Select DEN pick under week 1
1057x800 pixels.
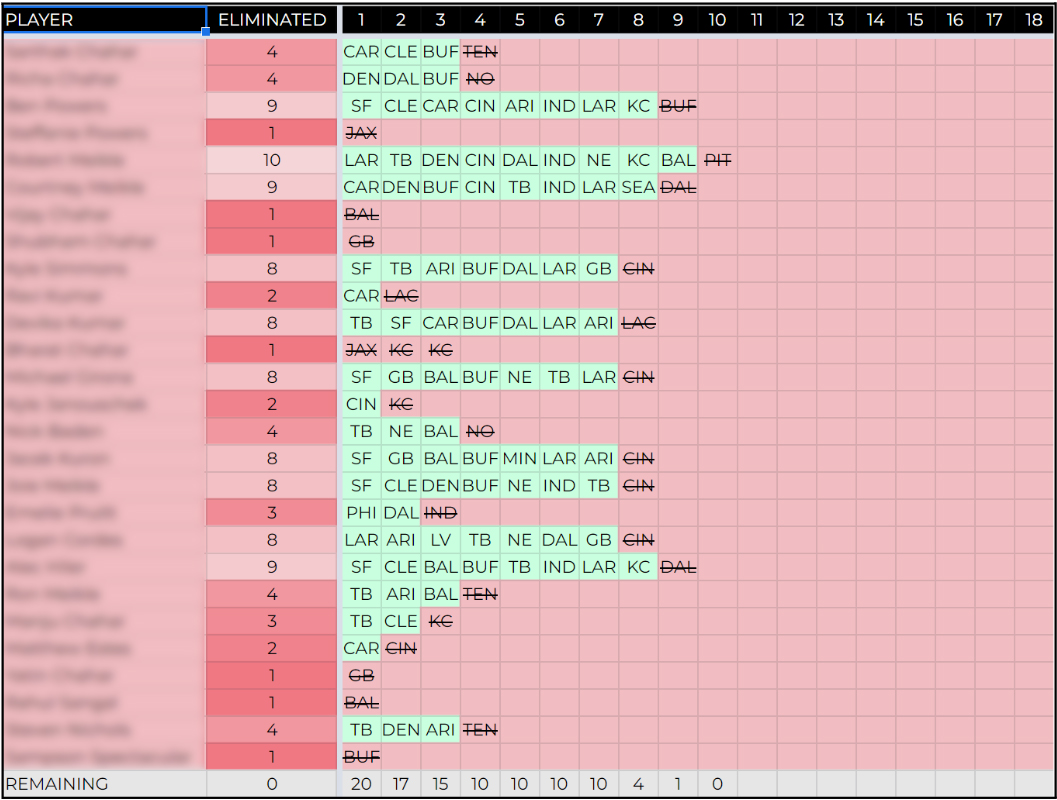[361, 79]
